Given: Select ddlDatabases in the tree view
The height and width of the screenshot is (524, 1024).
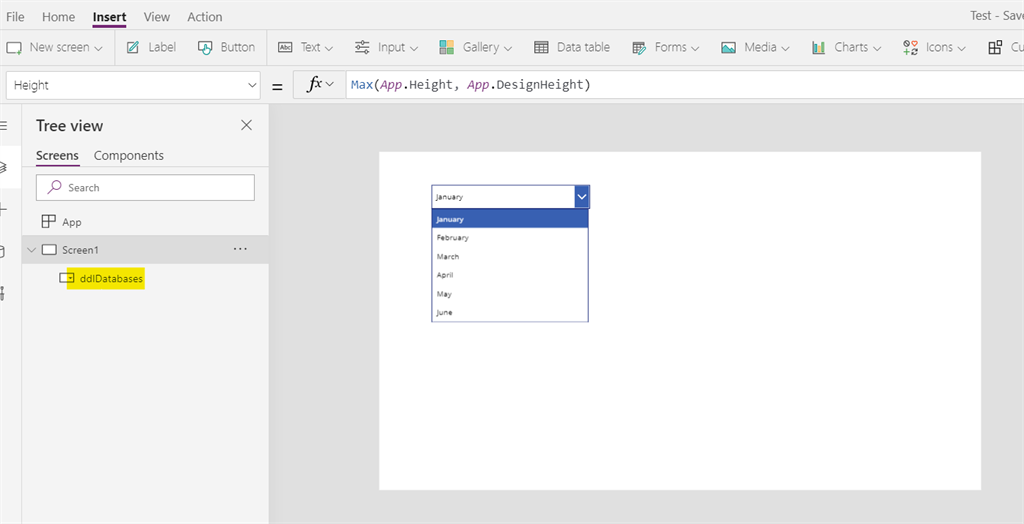Looking at the screenshot, I should 111,278.
